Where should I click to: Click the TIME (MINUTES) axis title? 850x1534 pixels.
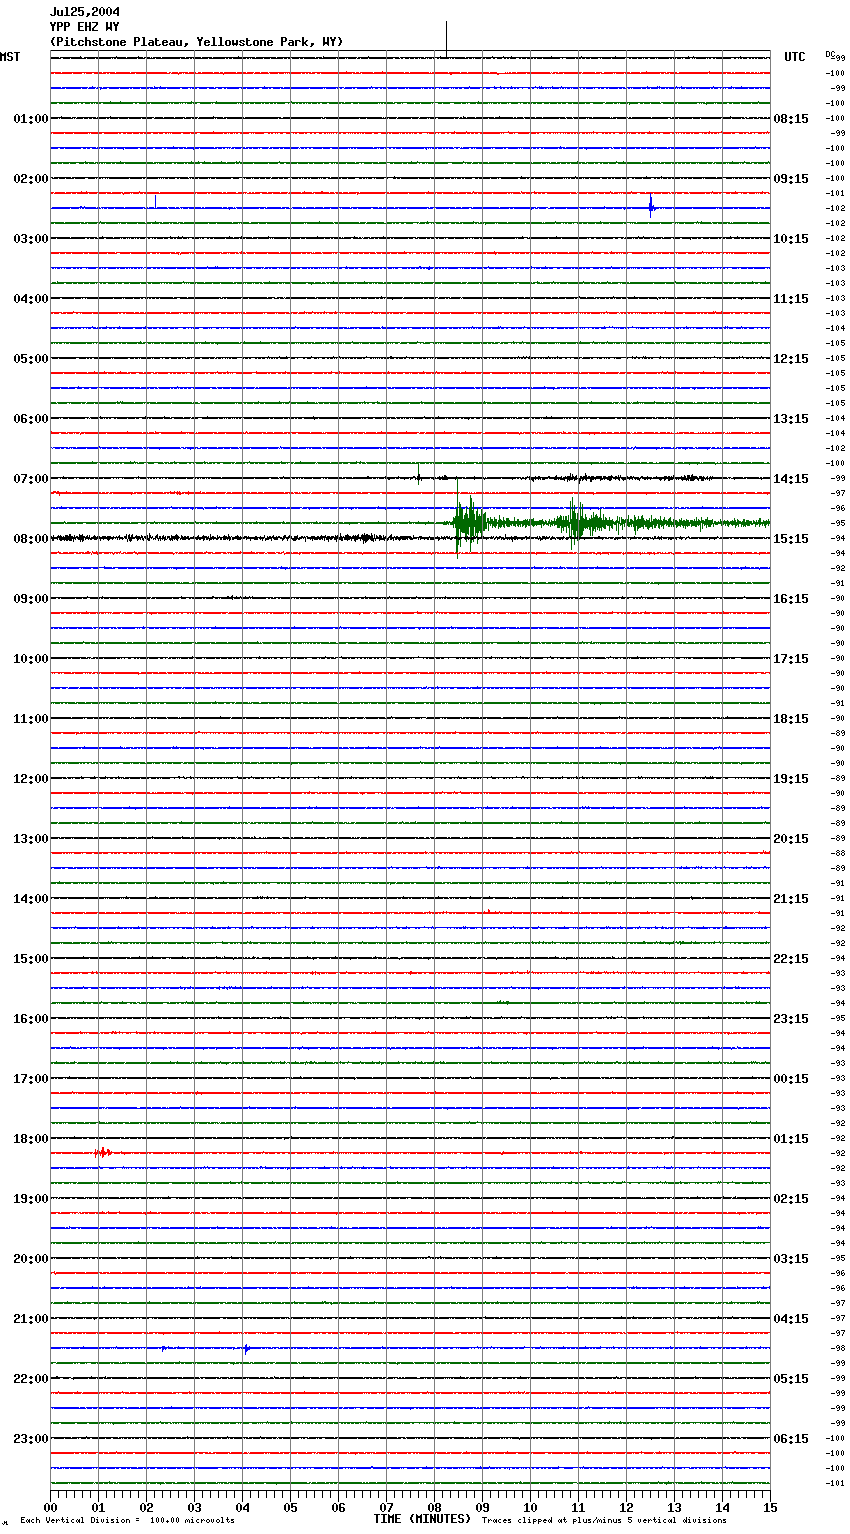coord(422,1519)
